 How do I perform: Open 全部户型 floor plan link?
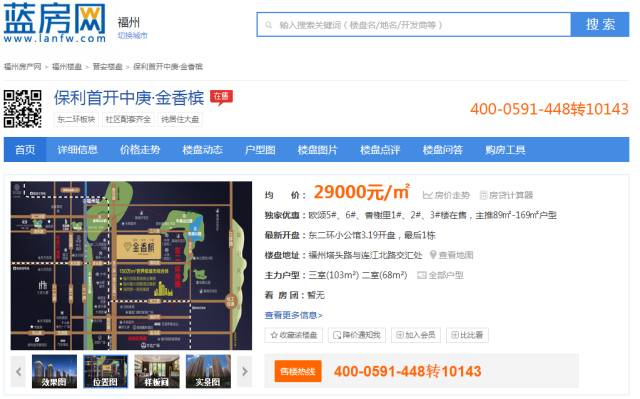[440, 275]
